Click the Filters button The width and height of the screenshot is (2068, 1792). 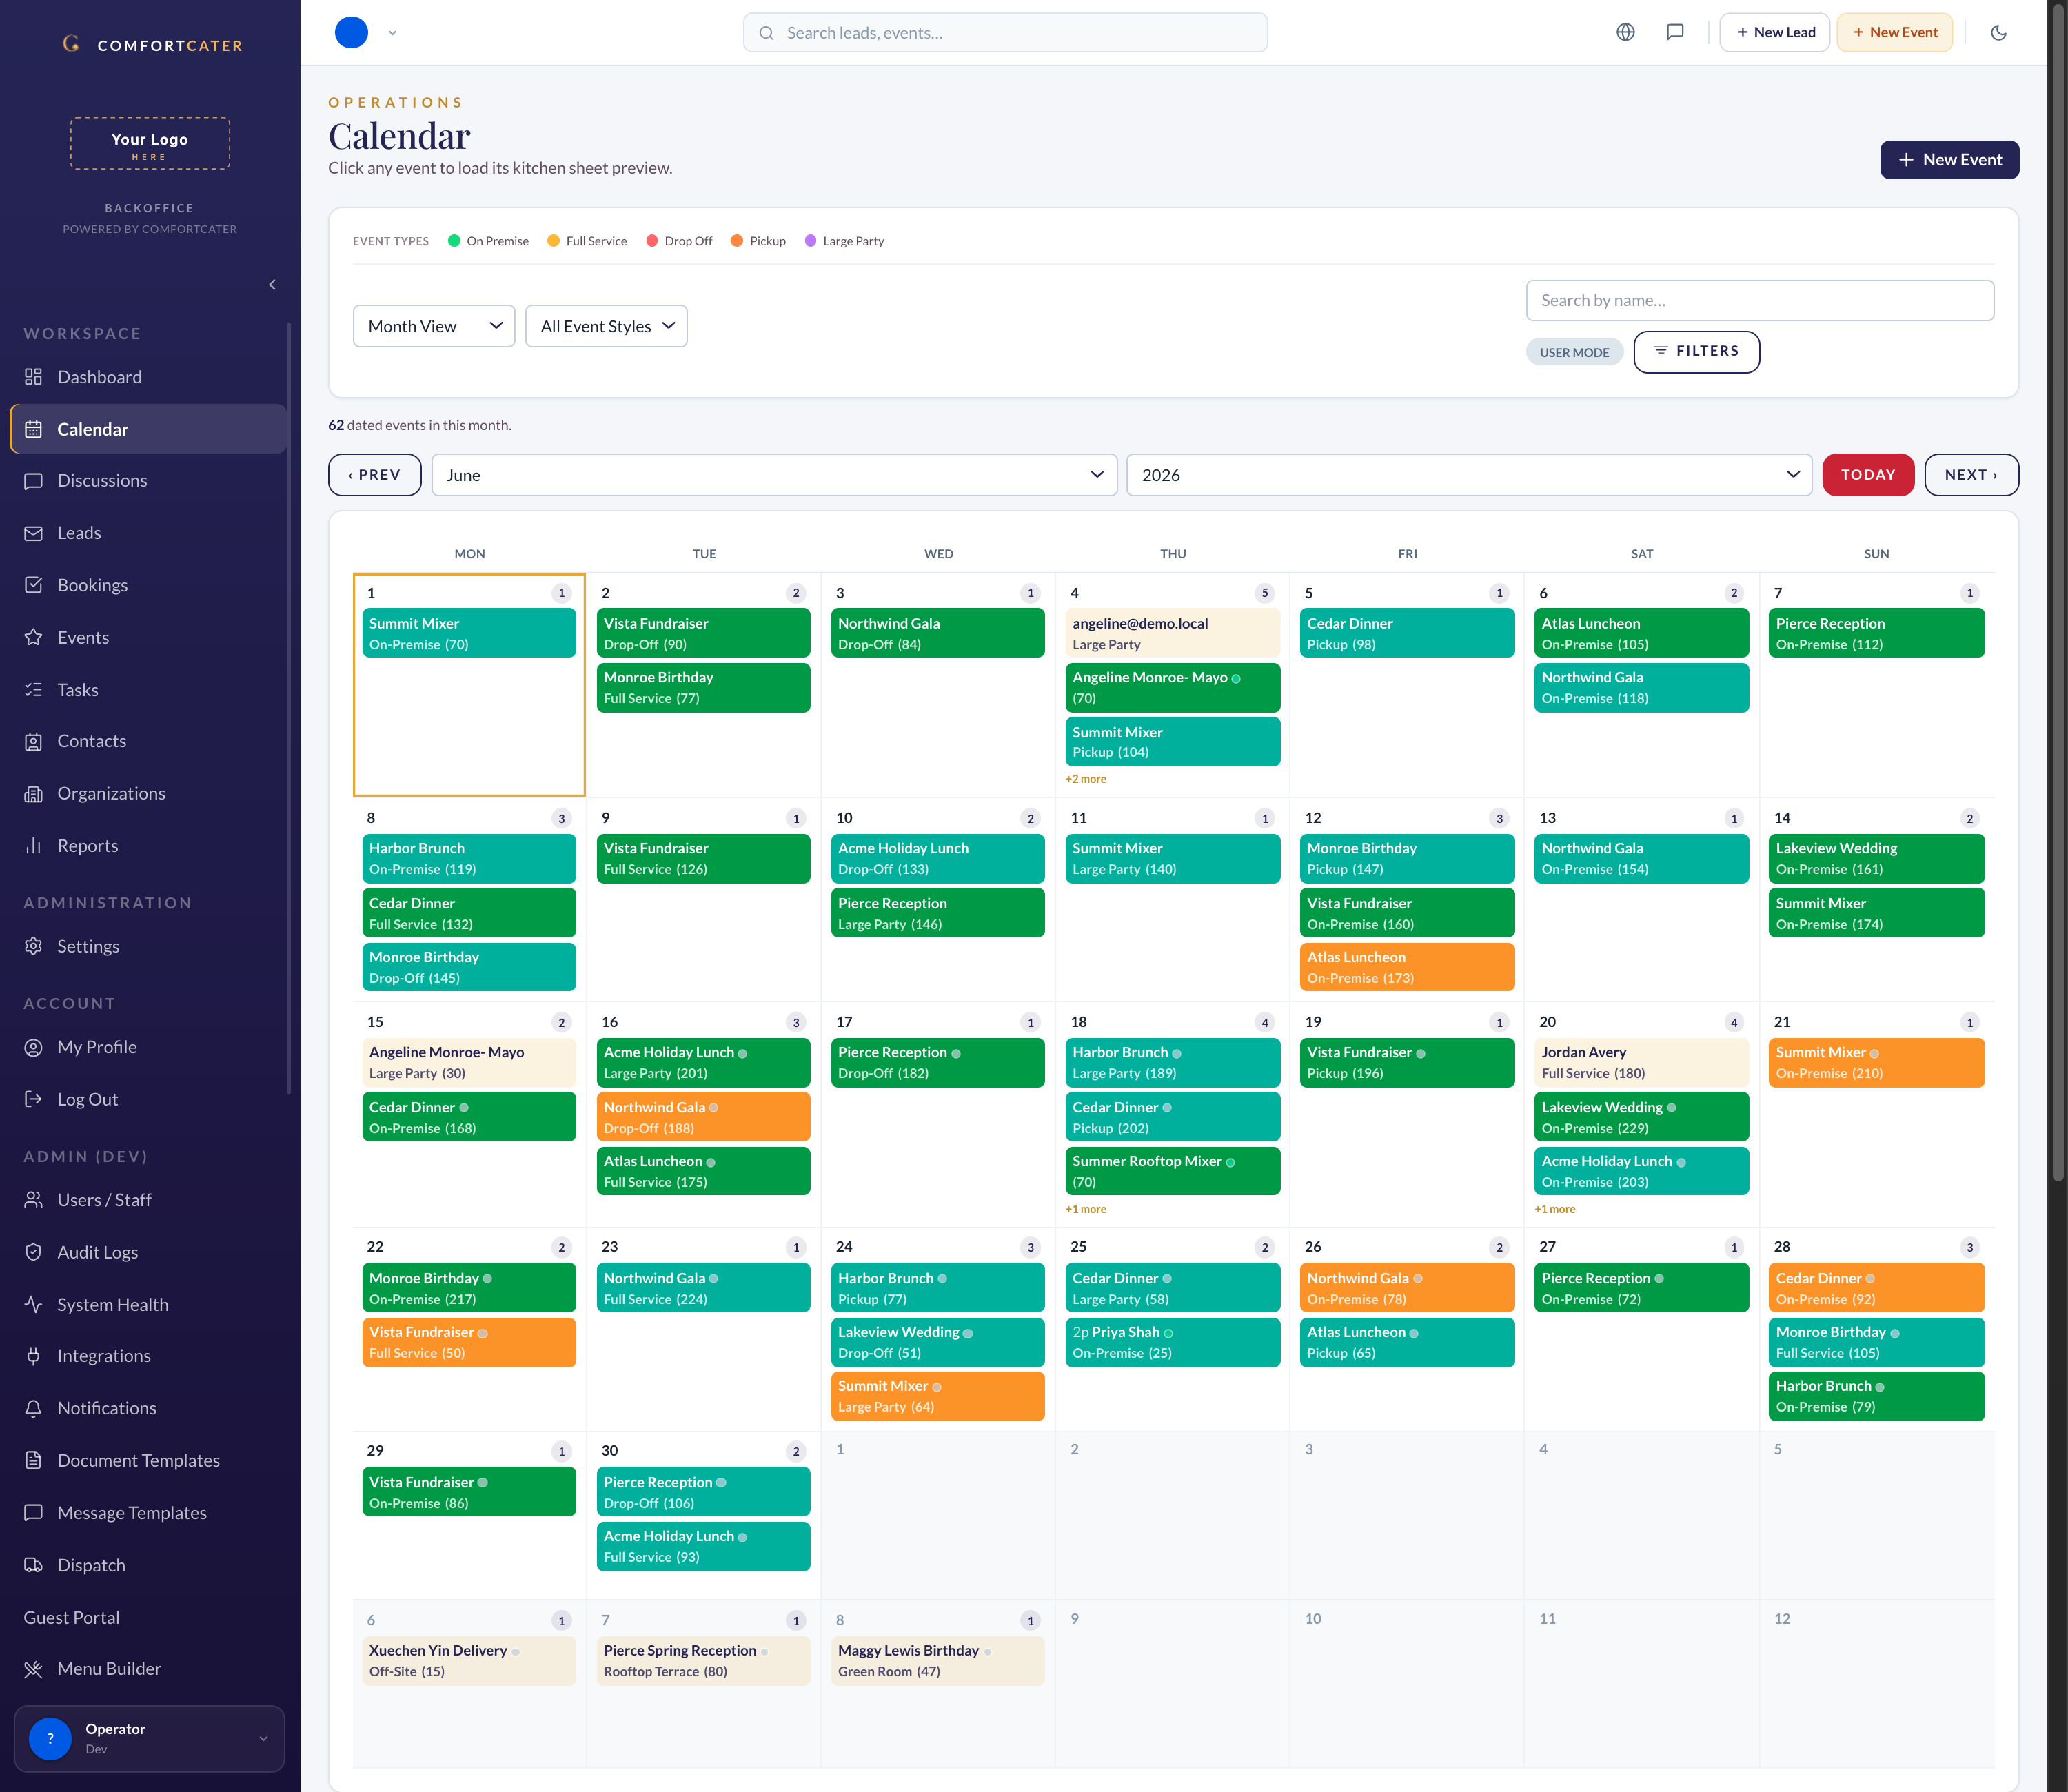1696,351
